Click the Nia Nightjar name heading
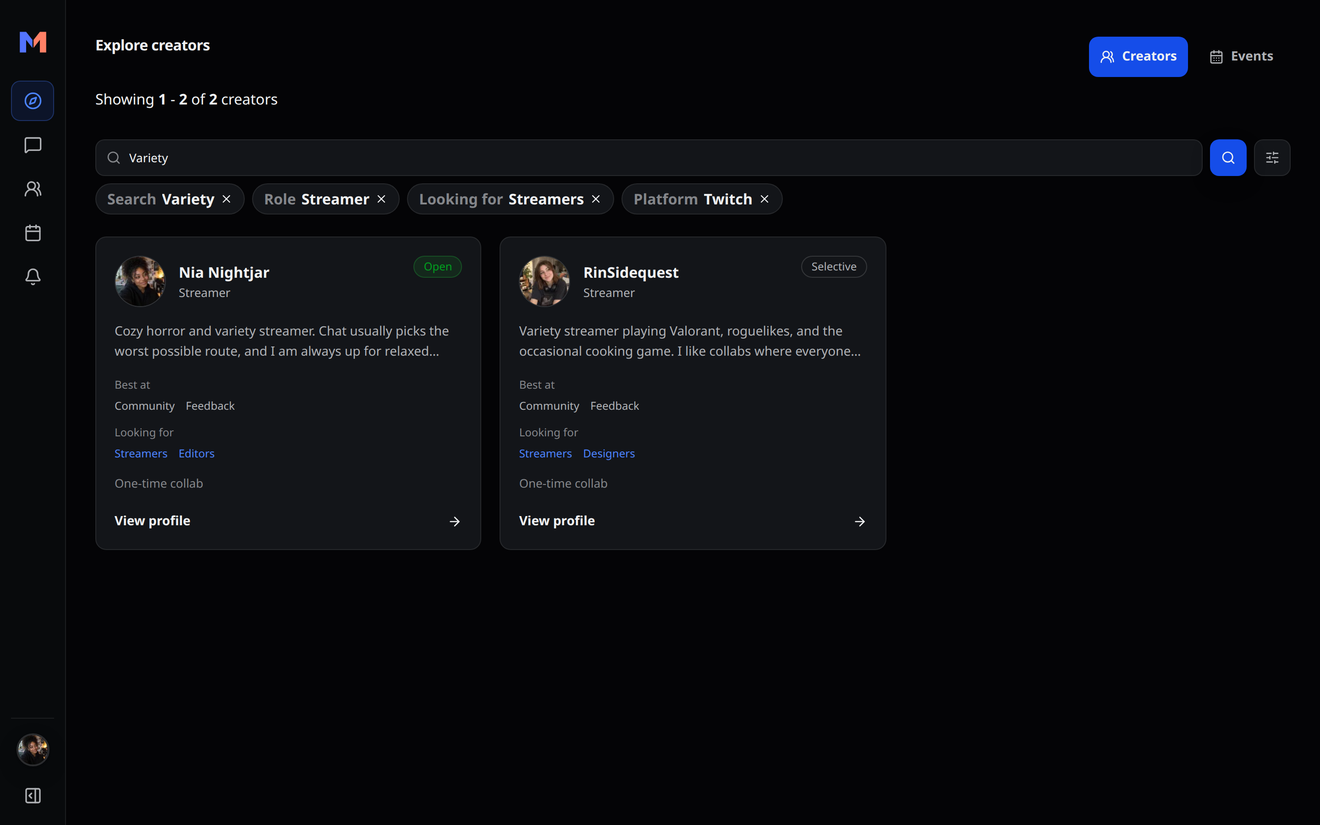Viewport: 1320px width, 825px height. (224, 272)
